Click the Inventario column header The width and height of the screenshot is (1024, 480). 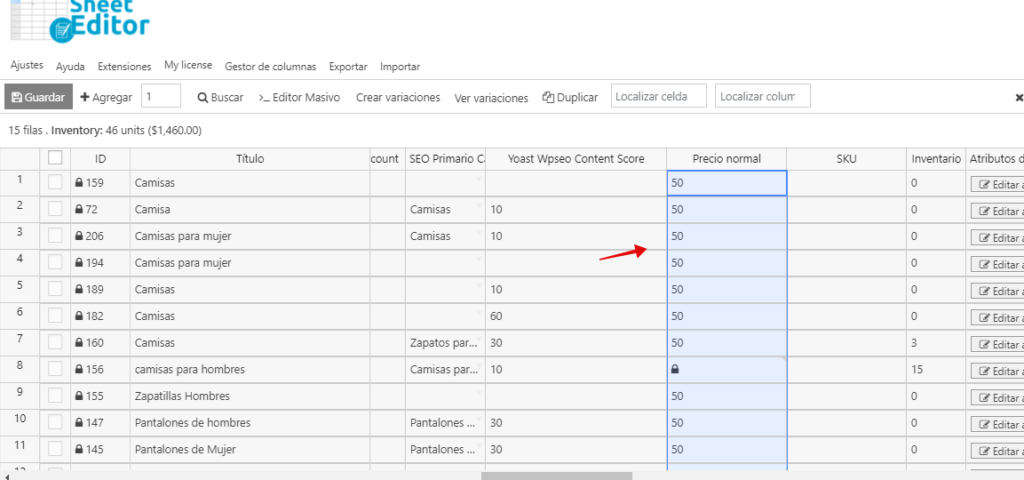click(936, 159)
